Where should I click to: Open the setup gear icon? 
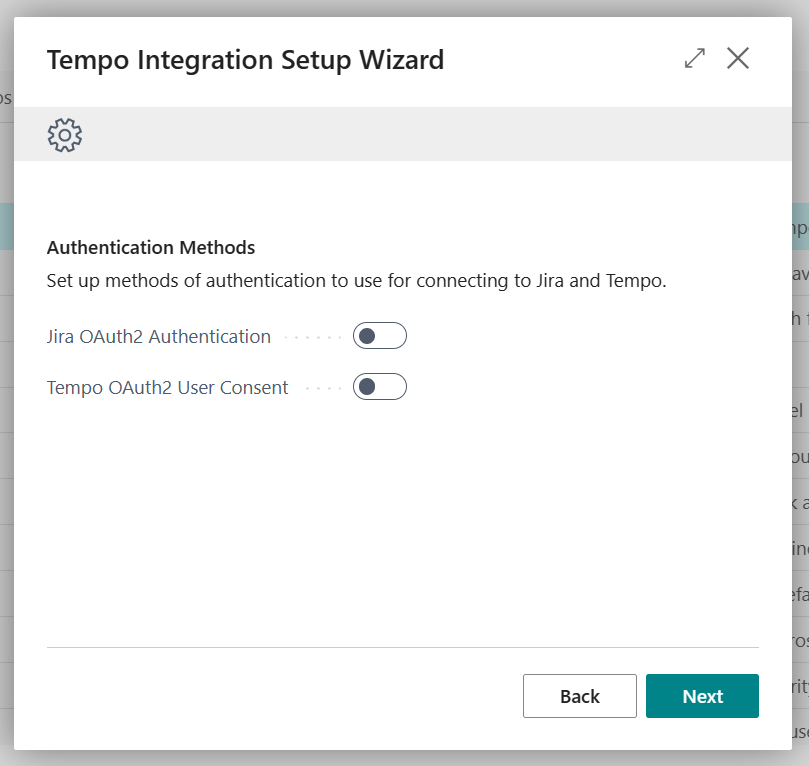coord(64,134)
